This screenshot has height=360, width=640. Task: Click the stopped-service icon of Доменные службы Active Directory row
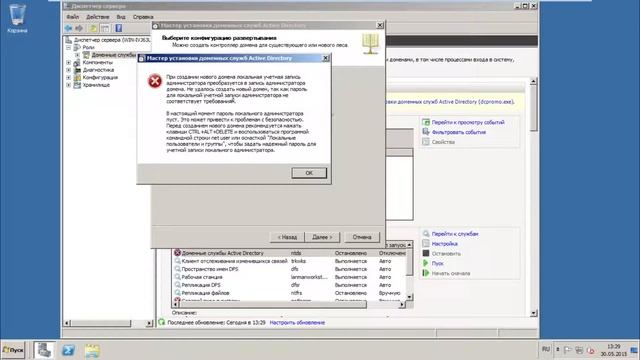(177, 253)
